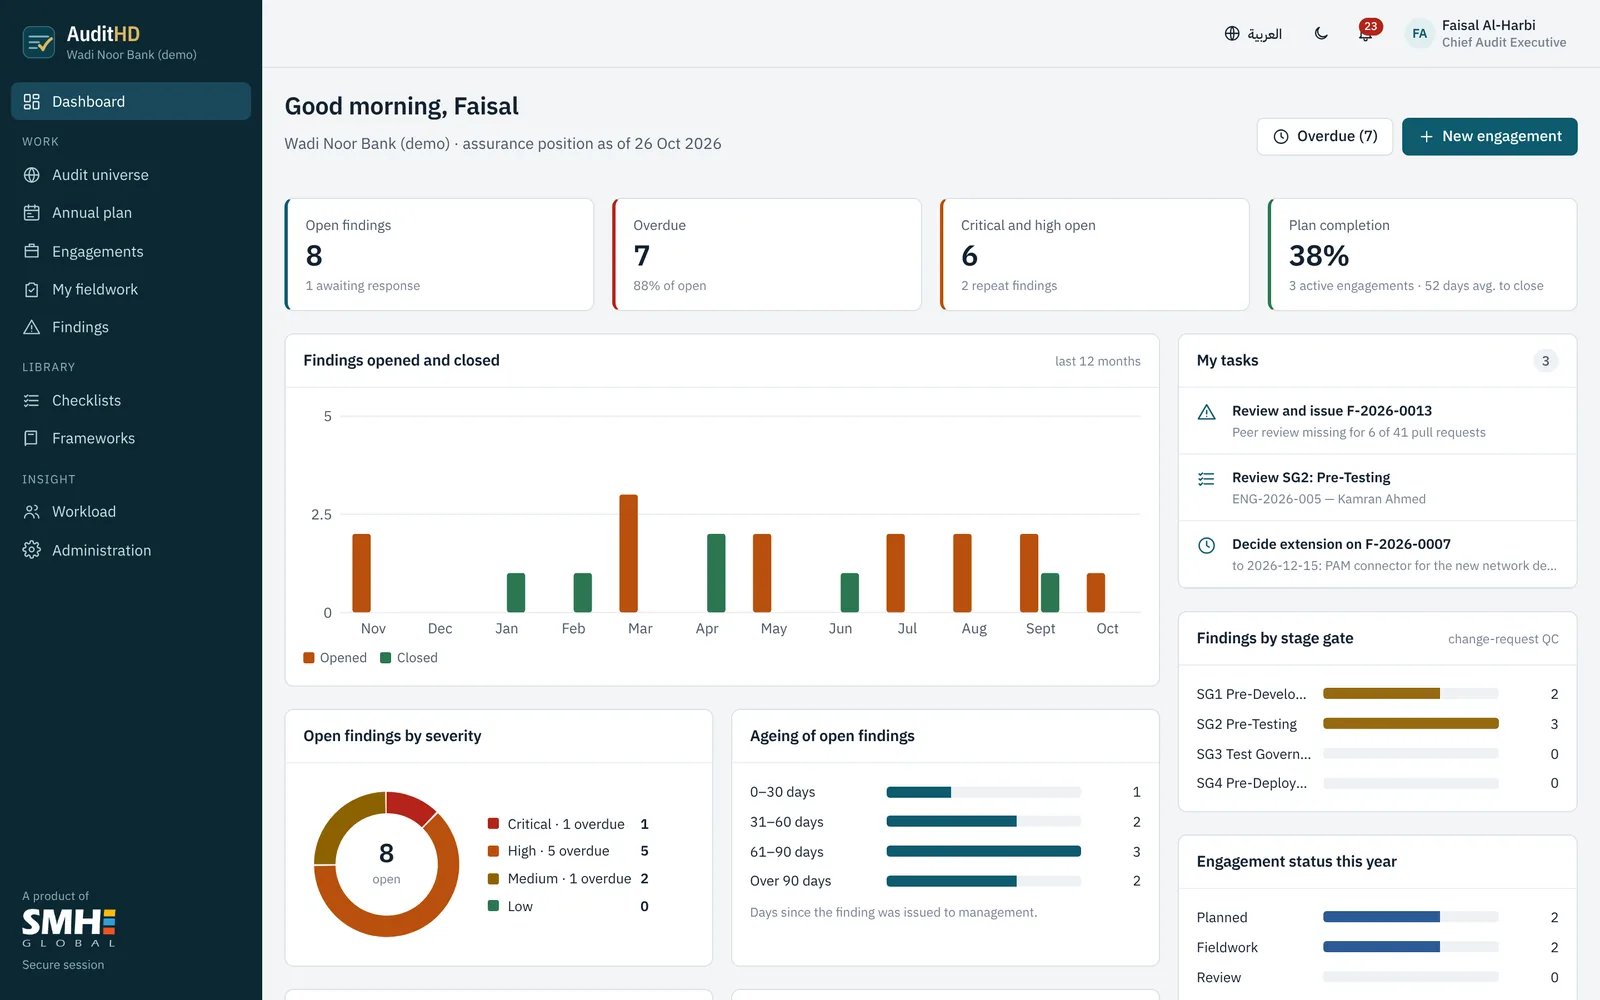Click the Administration gear icon
The image size is (1600, 1000).
32,550
